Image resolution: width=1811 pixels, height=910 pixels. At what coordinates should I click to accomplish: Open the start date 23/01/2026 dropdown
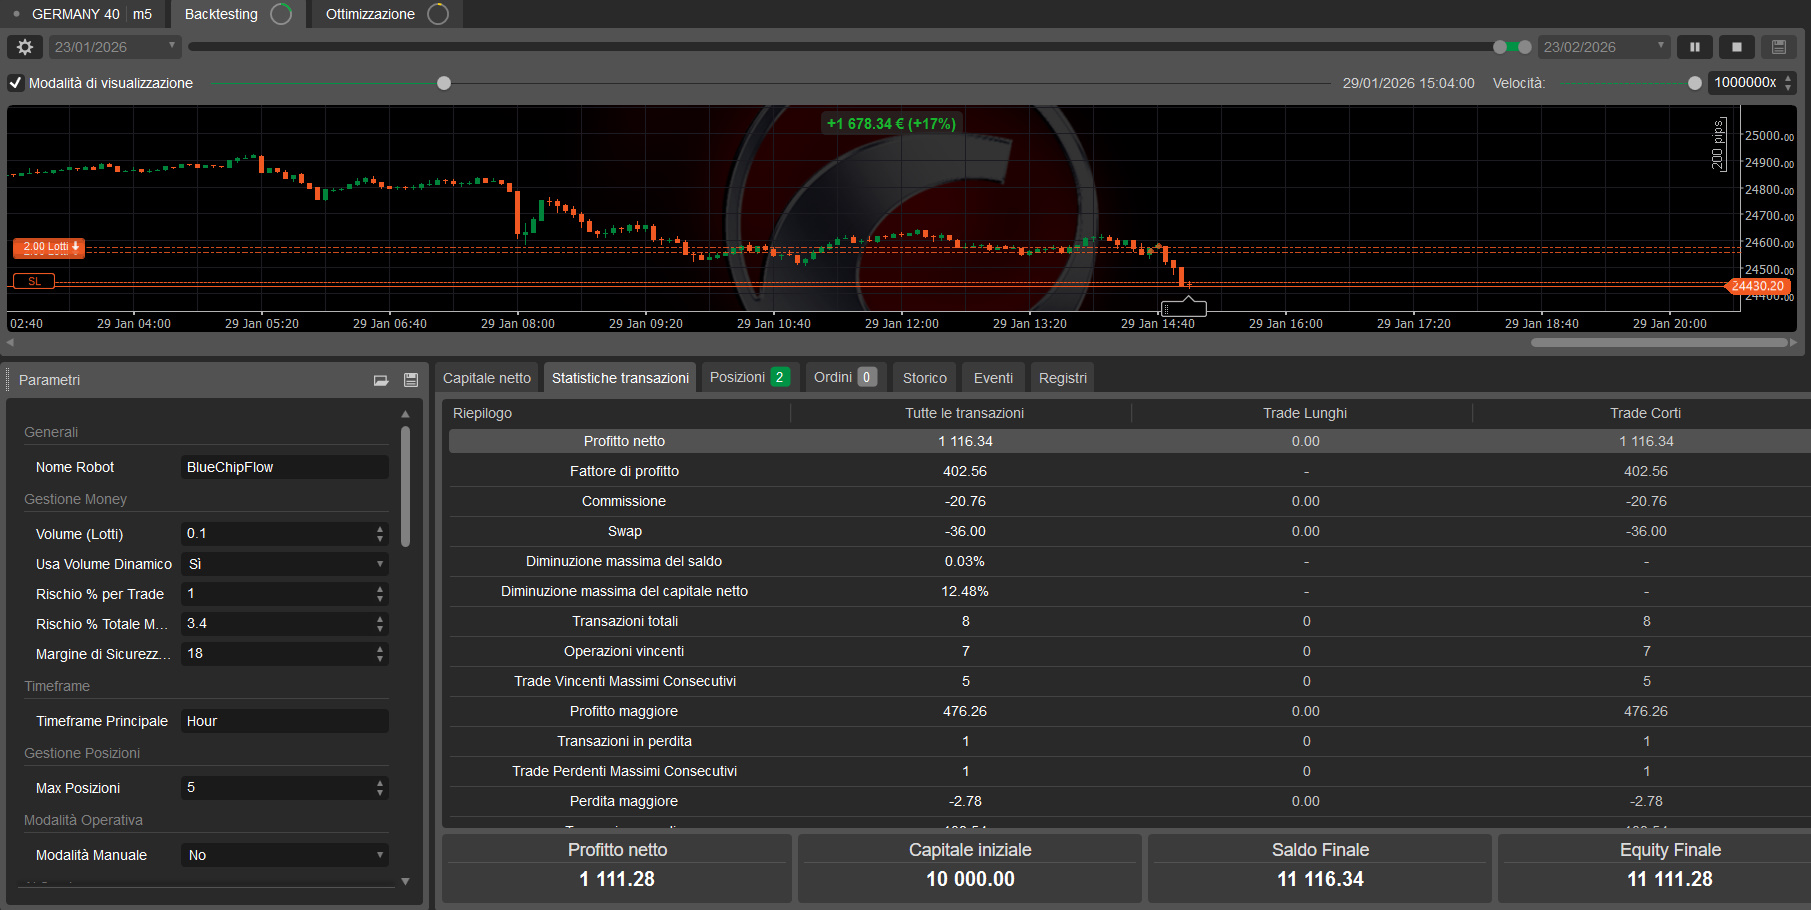click(171, 46)
